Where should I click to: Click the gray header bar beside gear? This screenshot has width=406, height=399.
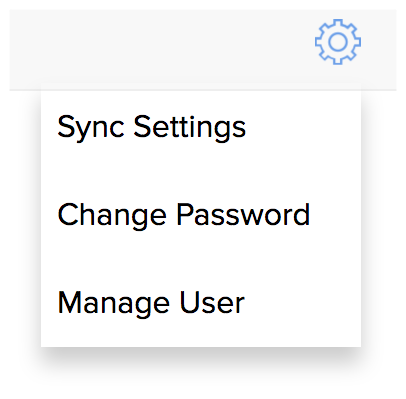pyautogui.click(x=160, y=49)
